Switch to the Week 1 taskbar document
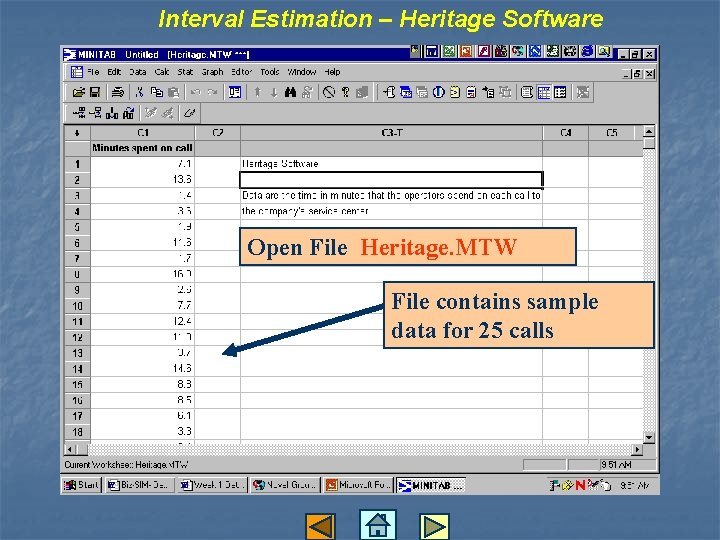The height and width of the screenshot is (540, 720). click(x=213, y=485)
